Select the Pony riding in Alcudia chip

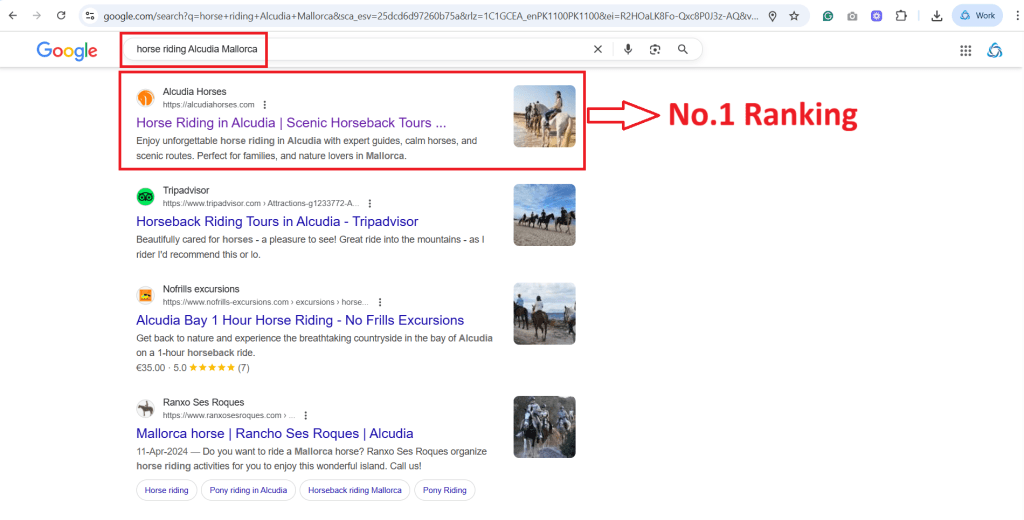tap(249, 490)
